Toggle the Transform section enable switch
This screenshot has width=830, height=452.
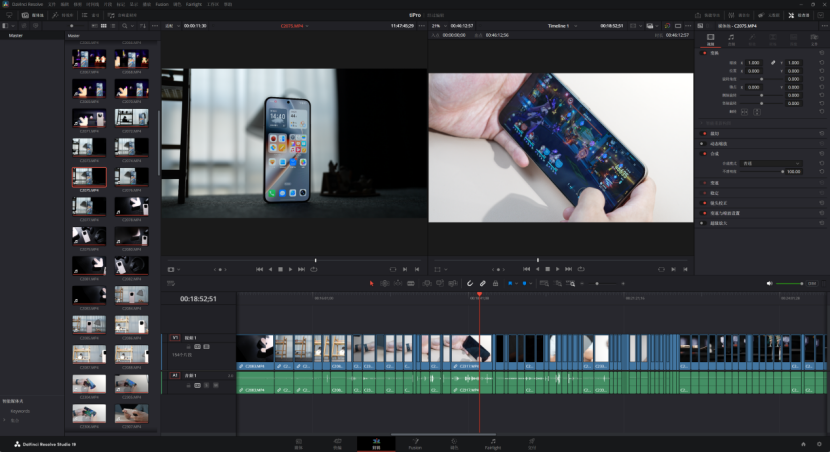click(x=702, y=53)
